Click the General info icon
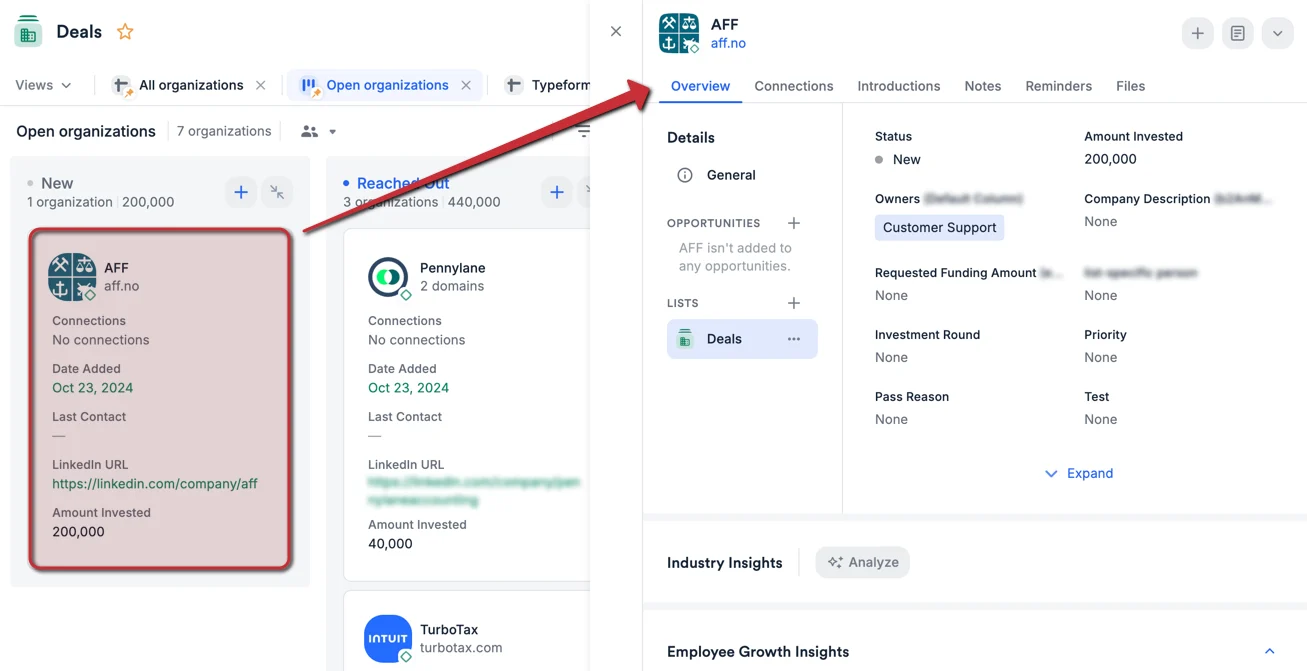Image resolution: width=1307 pixels, height=671 pixels. [x=685, y=175]
